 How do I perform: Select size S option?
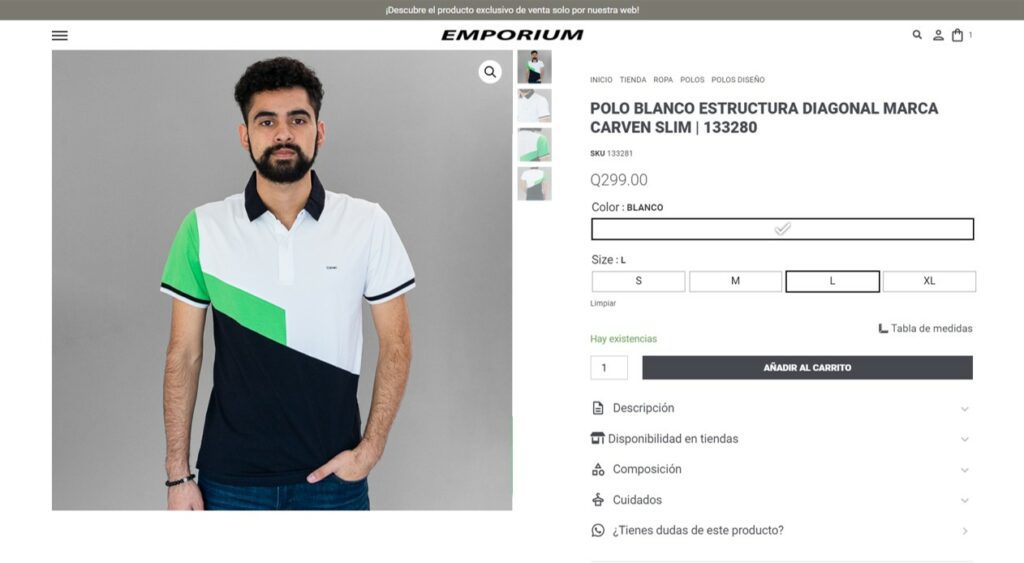coord(638,281)
